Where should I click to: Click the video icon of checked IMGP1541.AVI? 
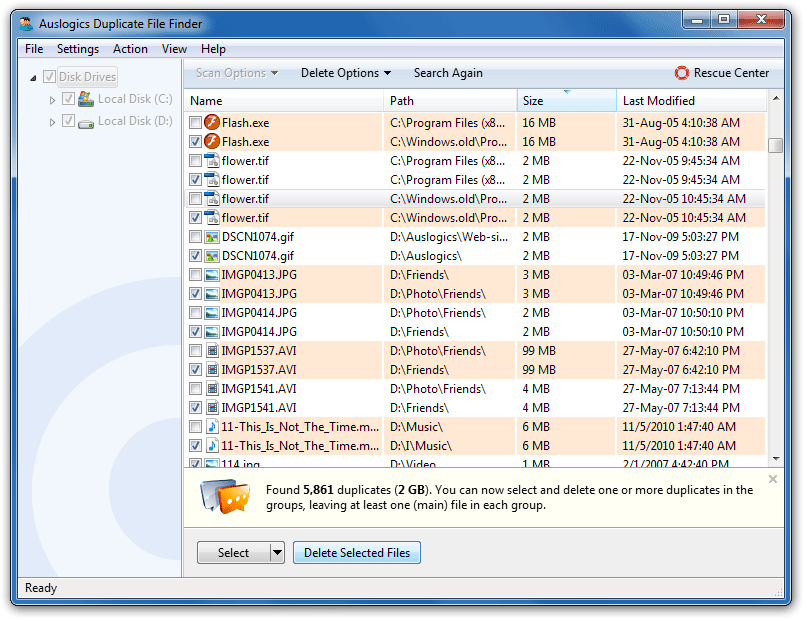212,408
